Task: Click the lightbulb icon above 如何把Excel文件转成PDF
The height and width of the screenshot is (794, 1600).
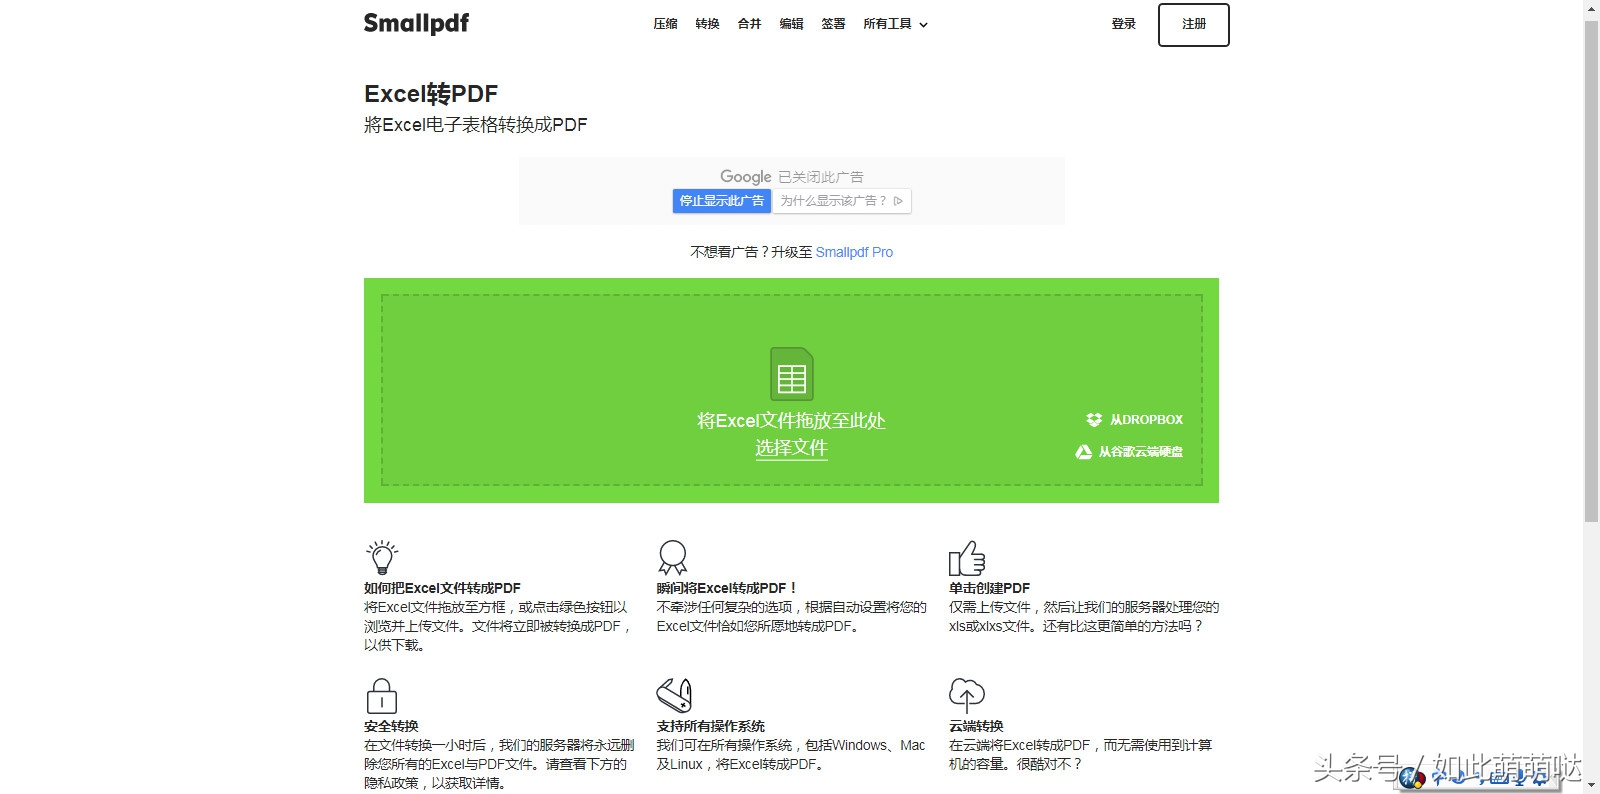Action: pyautogui.click(x=382, y=557)
